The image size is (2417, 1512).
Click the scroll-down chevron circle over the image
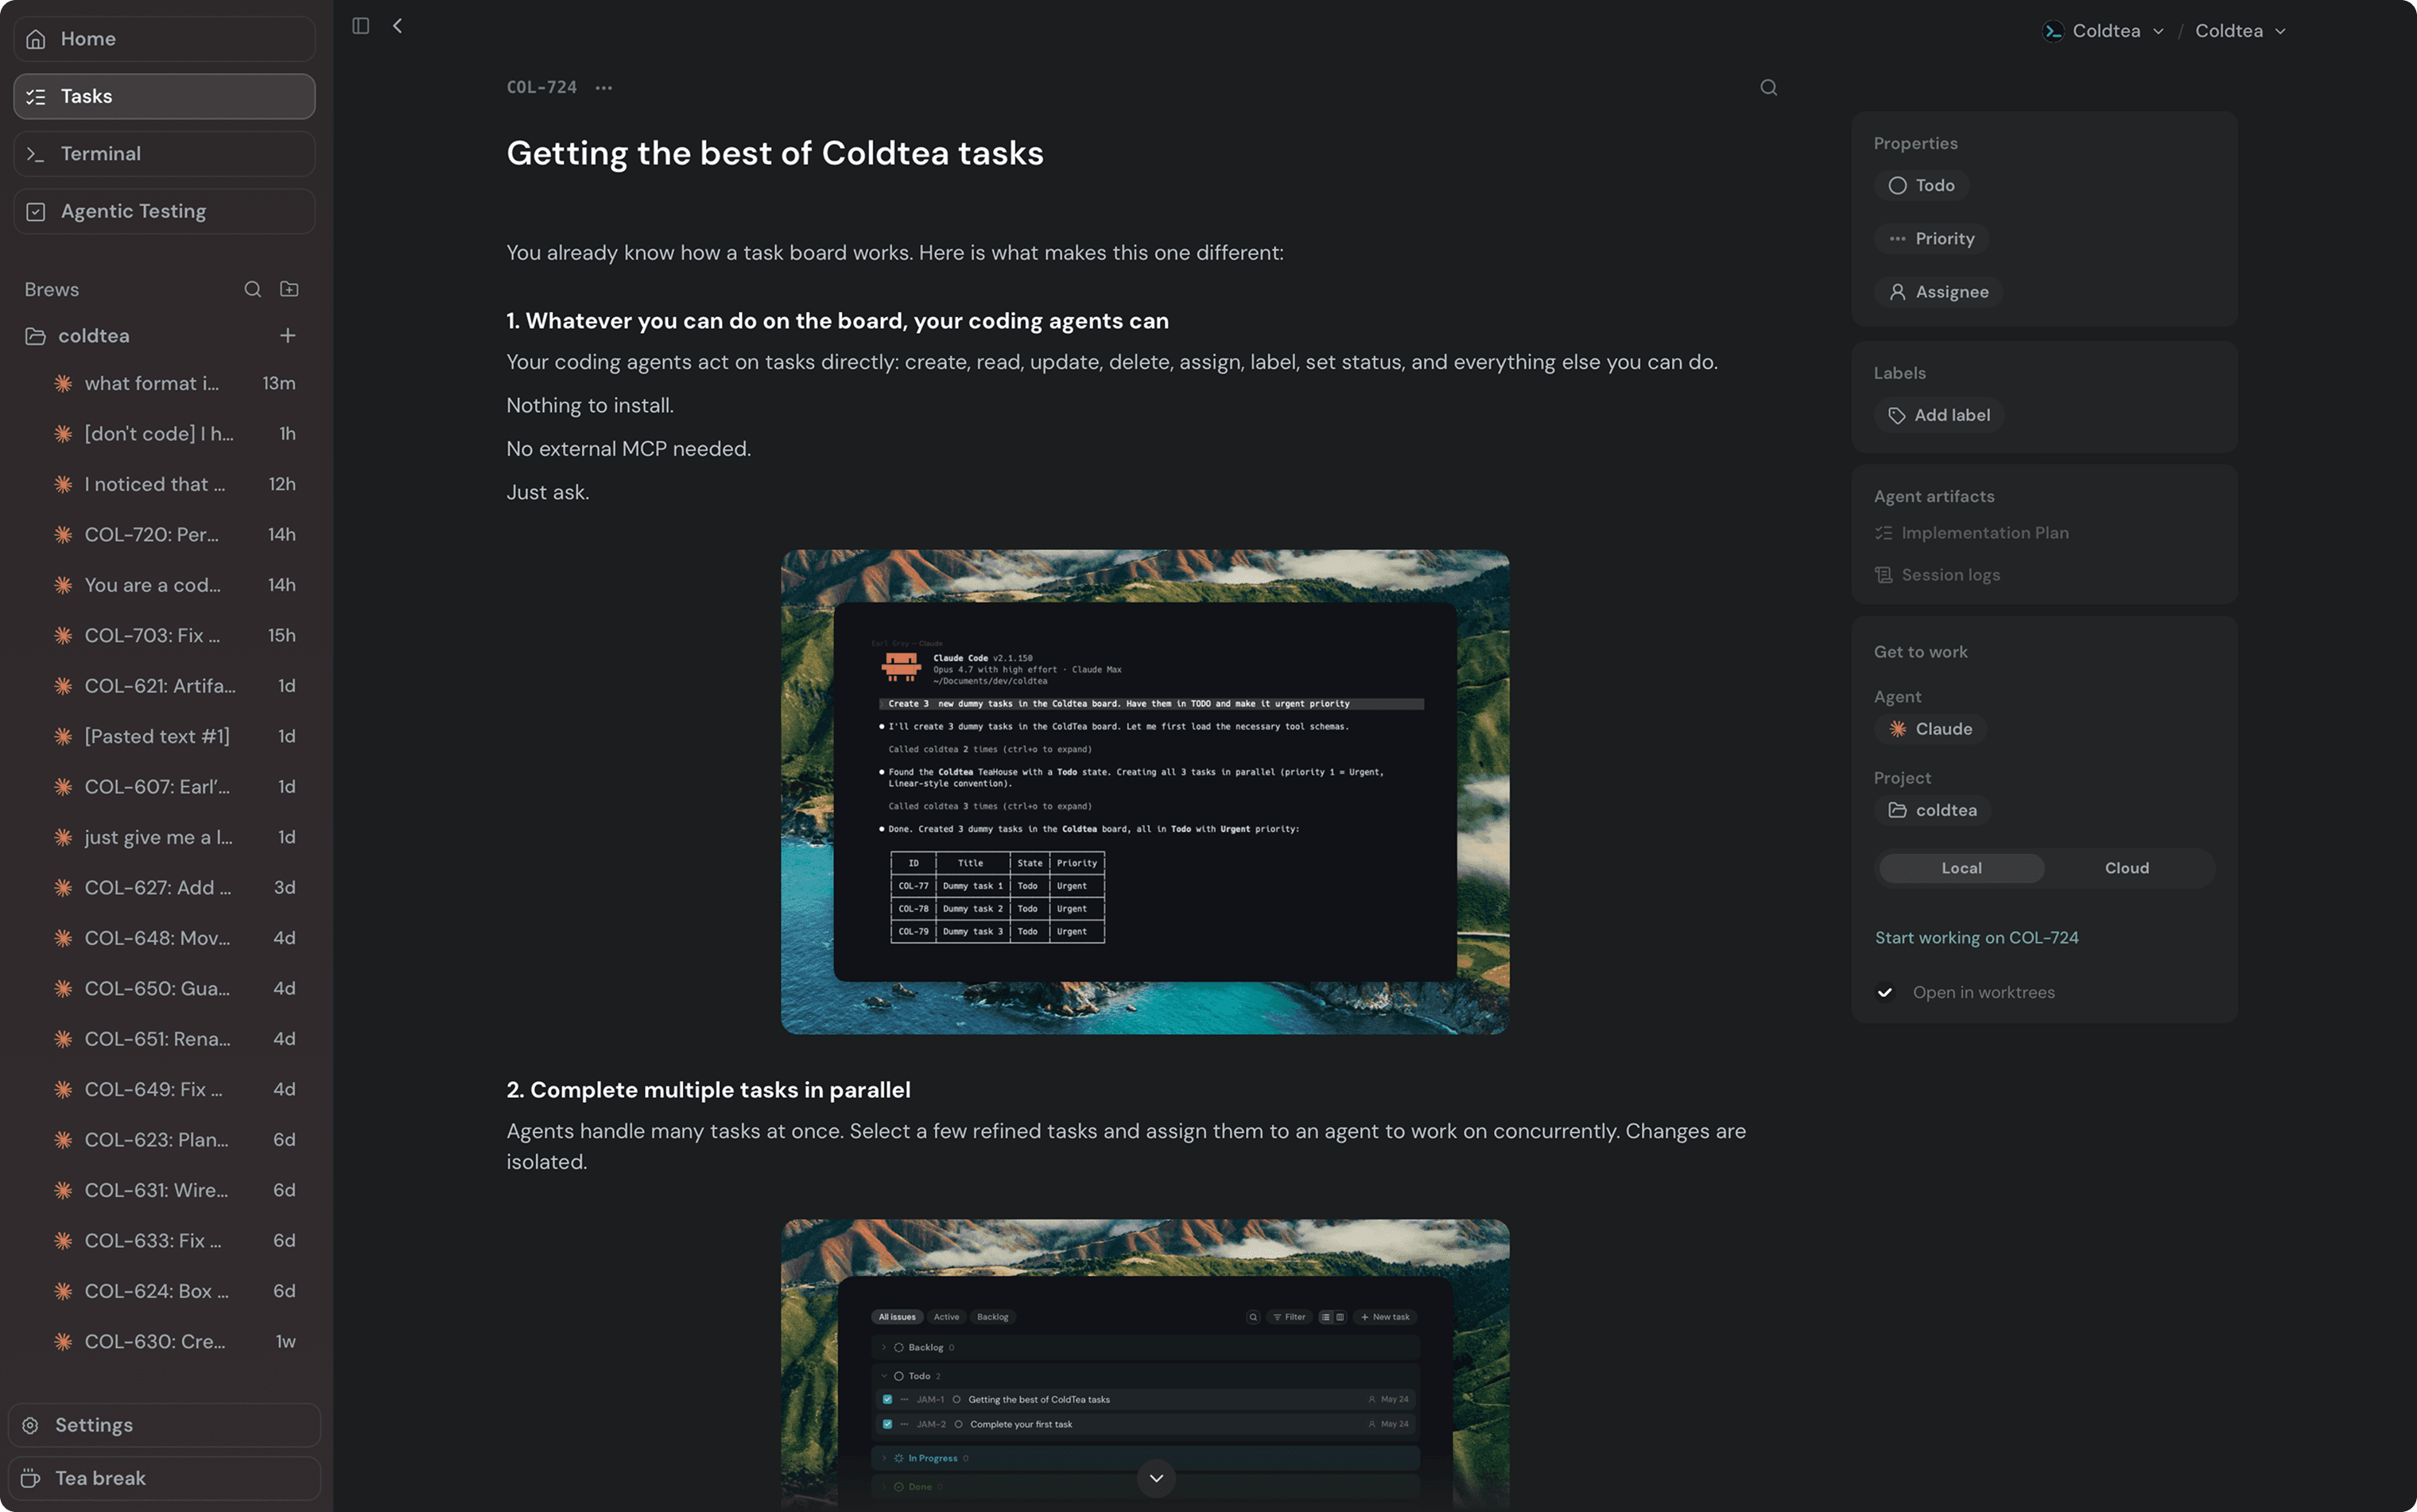(1156, 1478)
